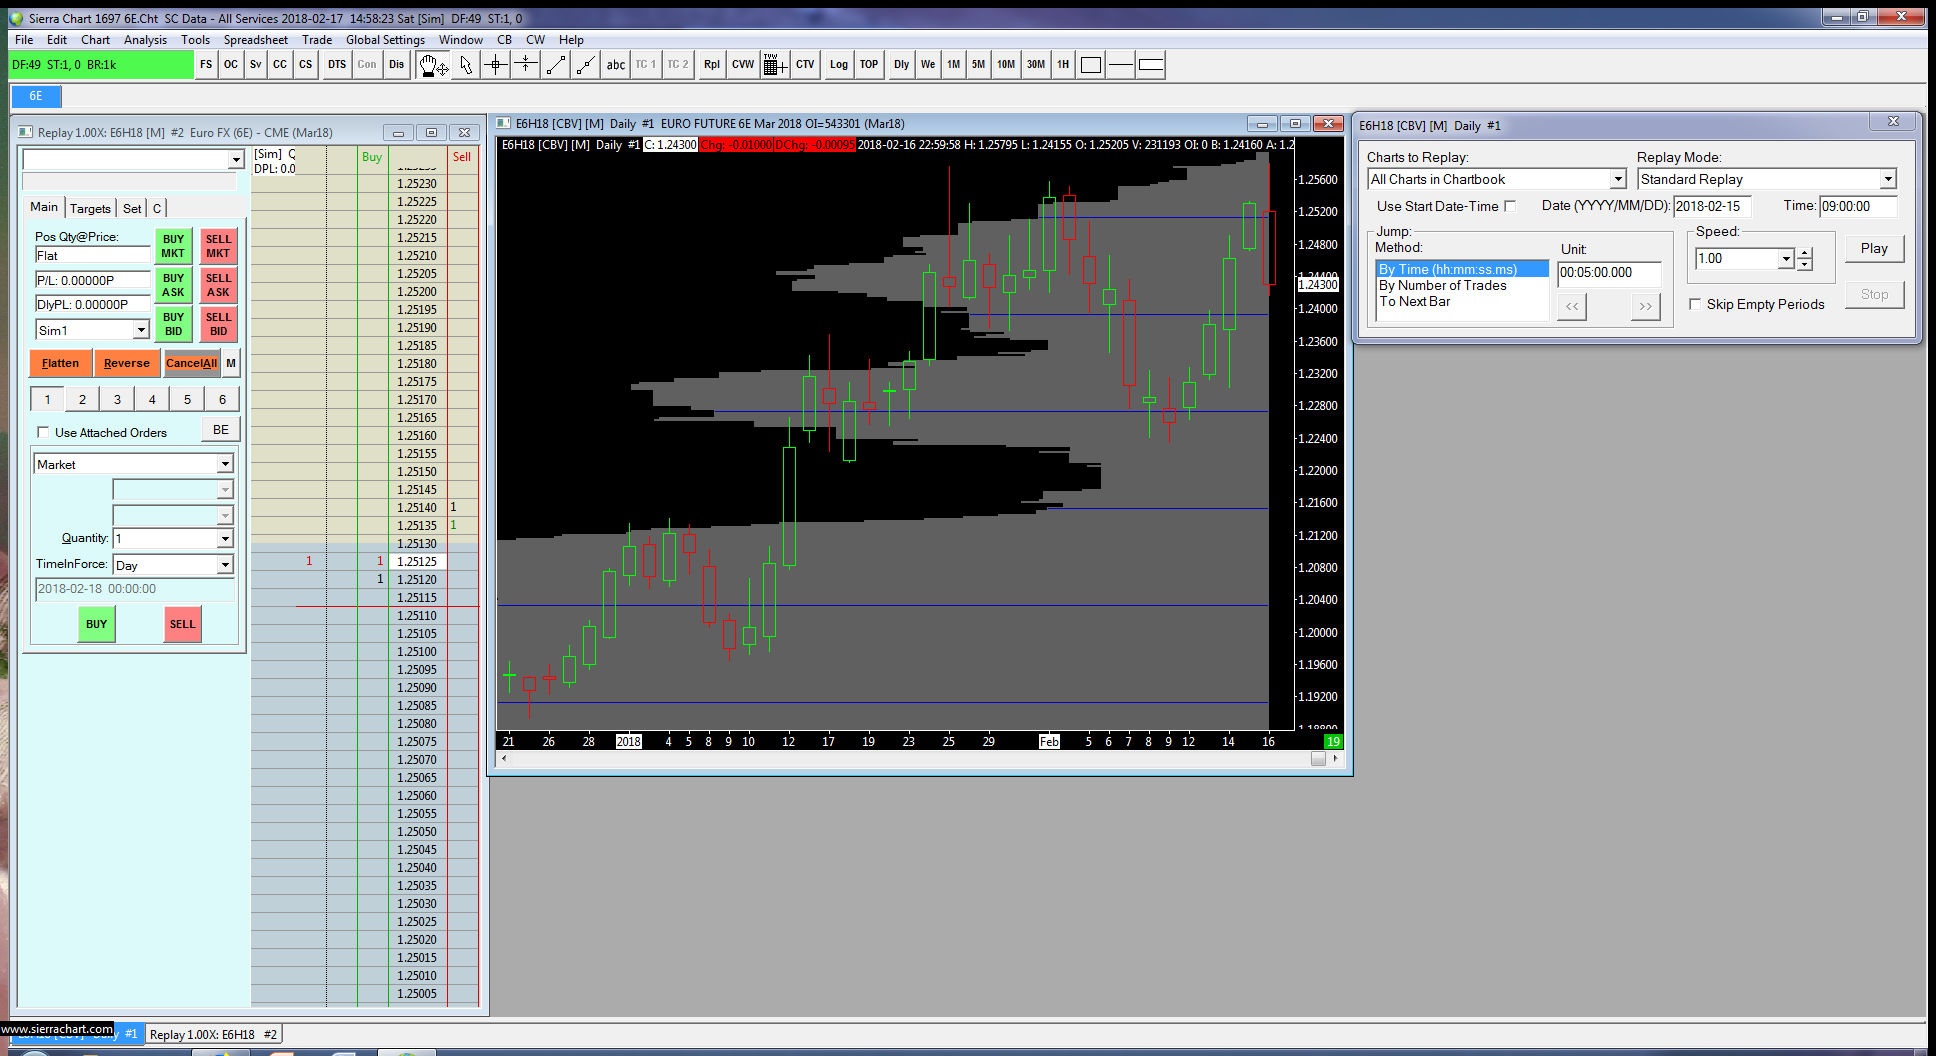Open the Quantity dropdown
The width and height of the screenshot is (1936, 1056).
pyautogui.click(x=225, y=539)
